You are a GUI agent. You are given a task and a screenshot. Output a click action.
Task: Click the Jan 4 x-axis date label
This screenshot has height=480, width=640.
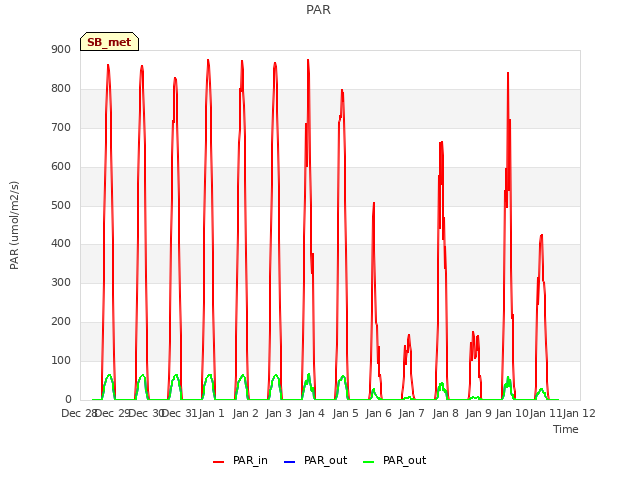pyautogui.click(x=312, y=413)
